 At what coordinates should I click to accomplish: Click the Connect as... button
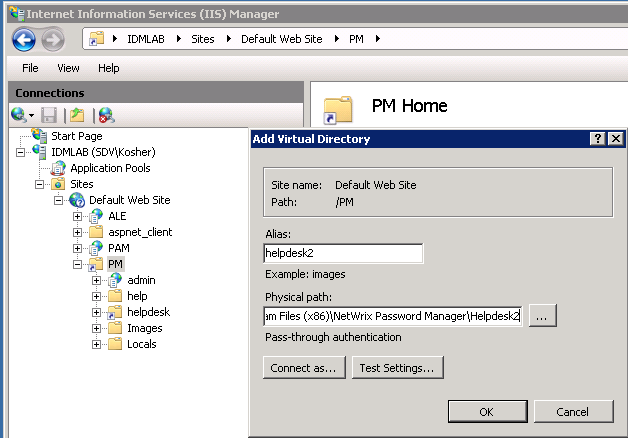click(304, 368)
